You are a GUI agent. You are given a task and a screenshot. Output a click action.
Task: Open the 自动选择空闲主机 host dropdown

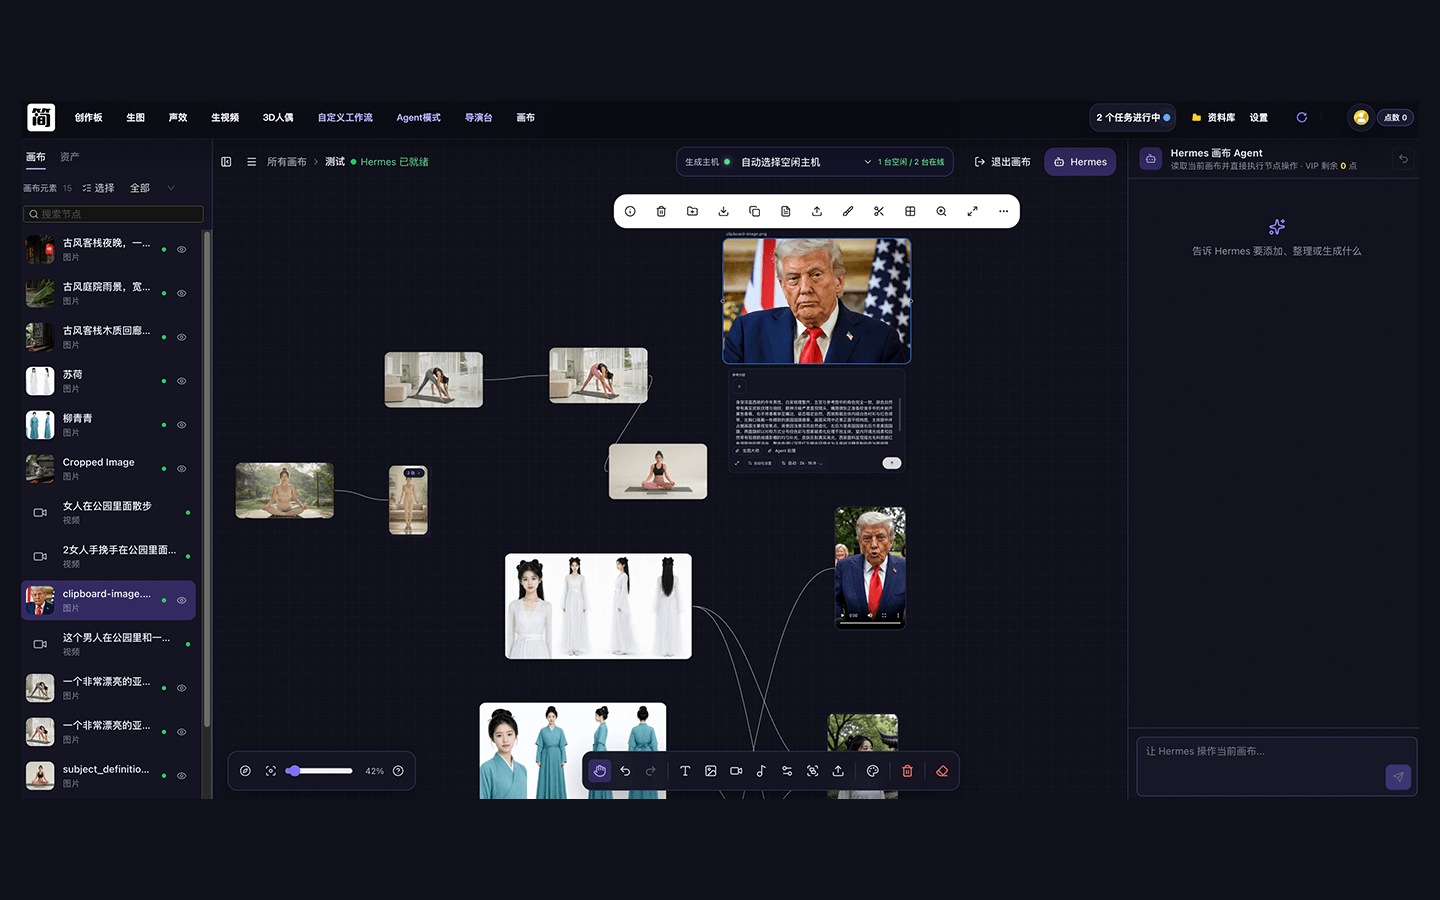coord(806,162)
